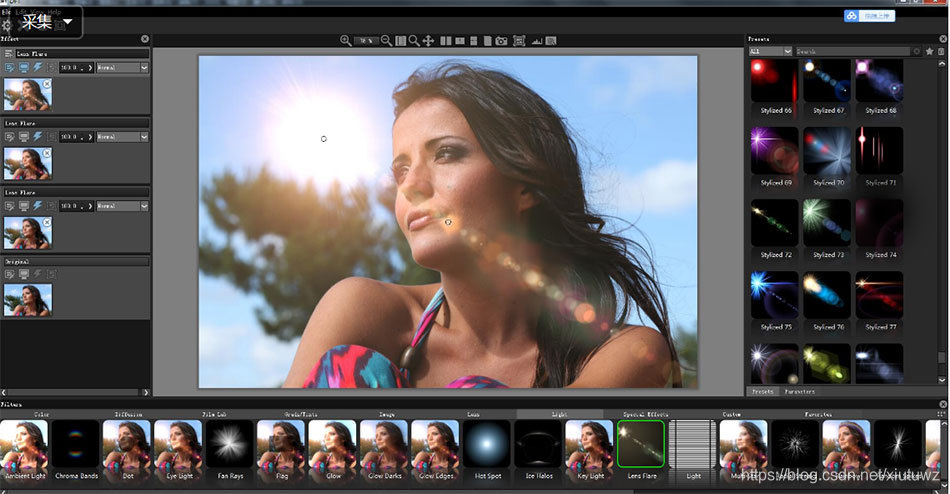950x494 pixels.
Task: Toggle lightning enable on first Lens Flare layer
Action: pyautogui.click(x=38, y=68)
